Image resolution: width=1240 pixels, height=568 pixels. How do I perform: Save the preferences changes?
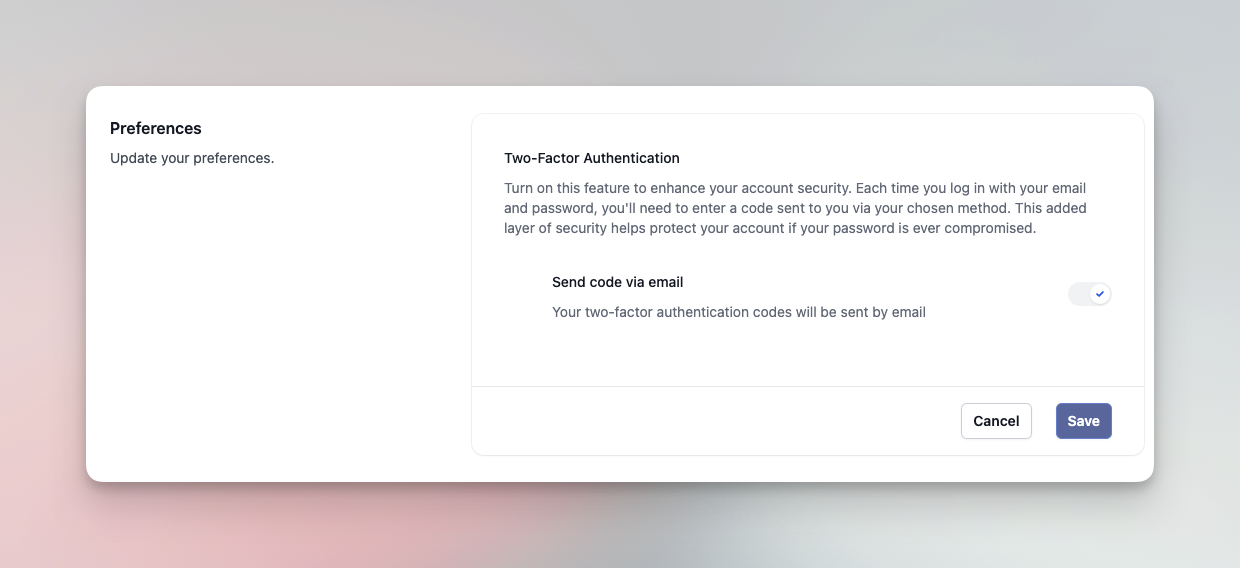pyautogui.click(x=1083, y=421)
